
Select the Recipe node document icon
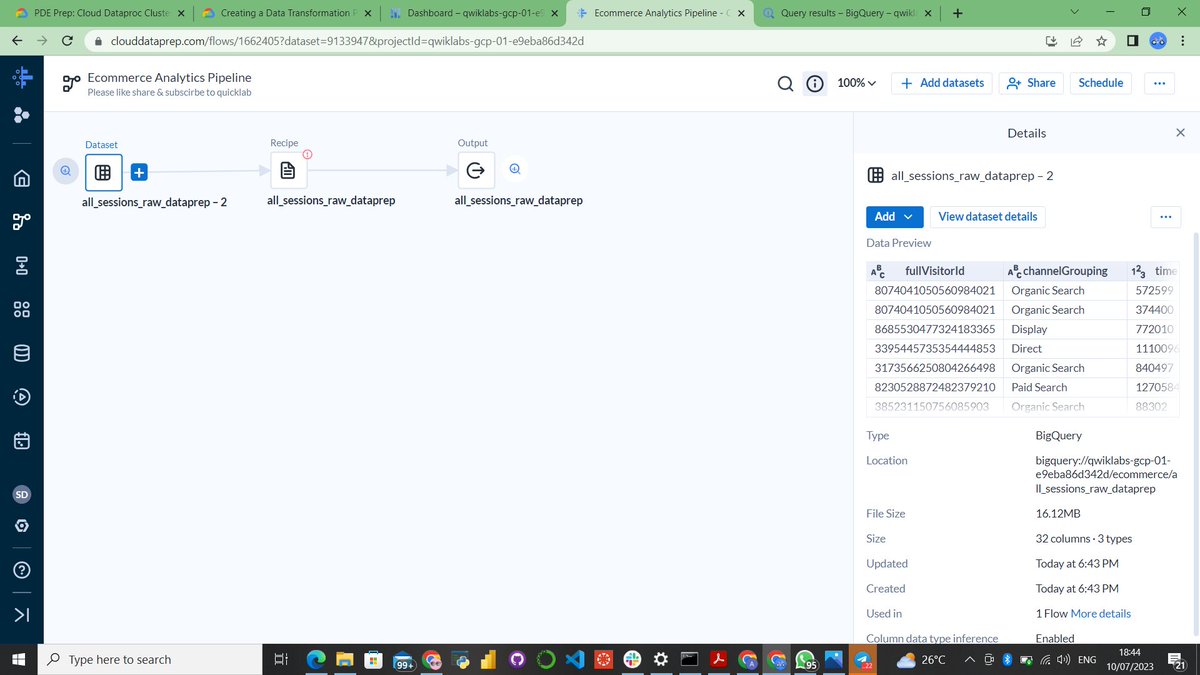click(x=288, y=171)
